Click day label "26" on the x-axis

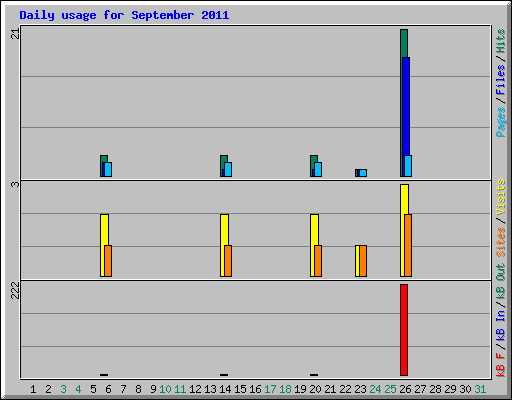405,389
